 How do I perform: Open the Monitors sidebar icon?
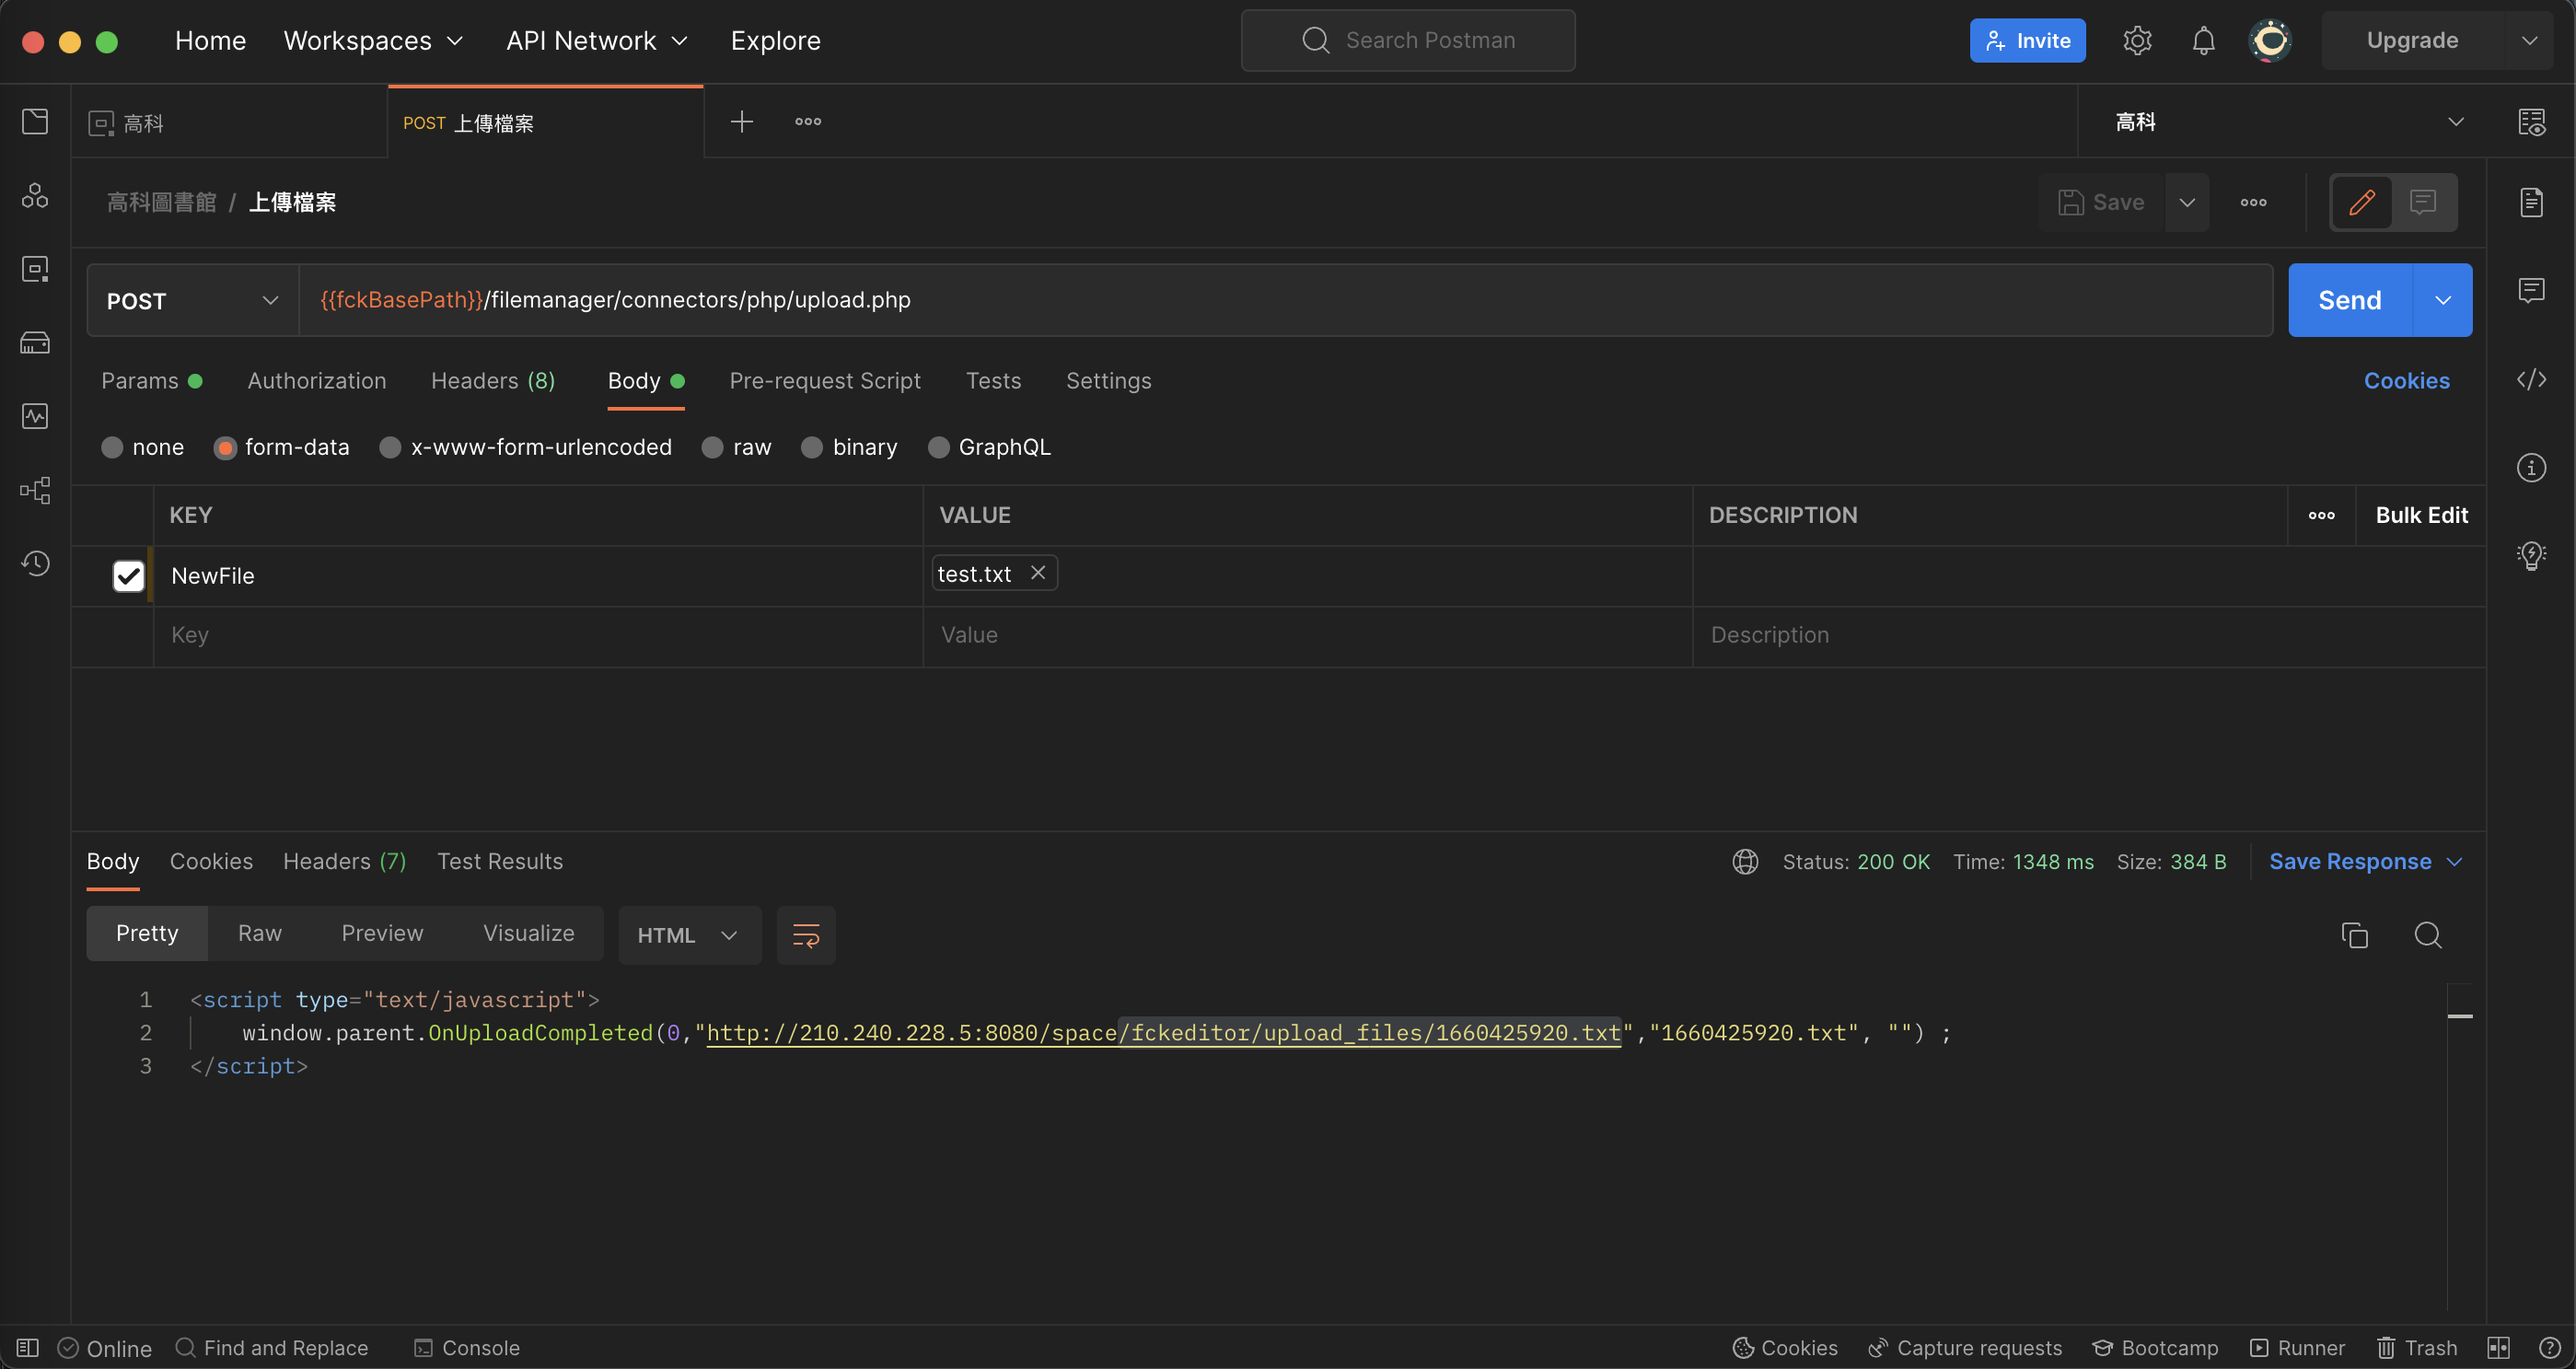point(35,416)
